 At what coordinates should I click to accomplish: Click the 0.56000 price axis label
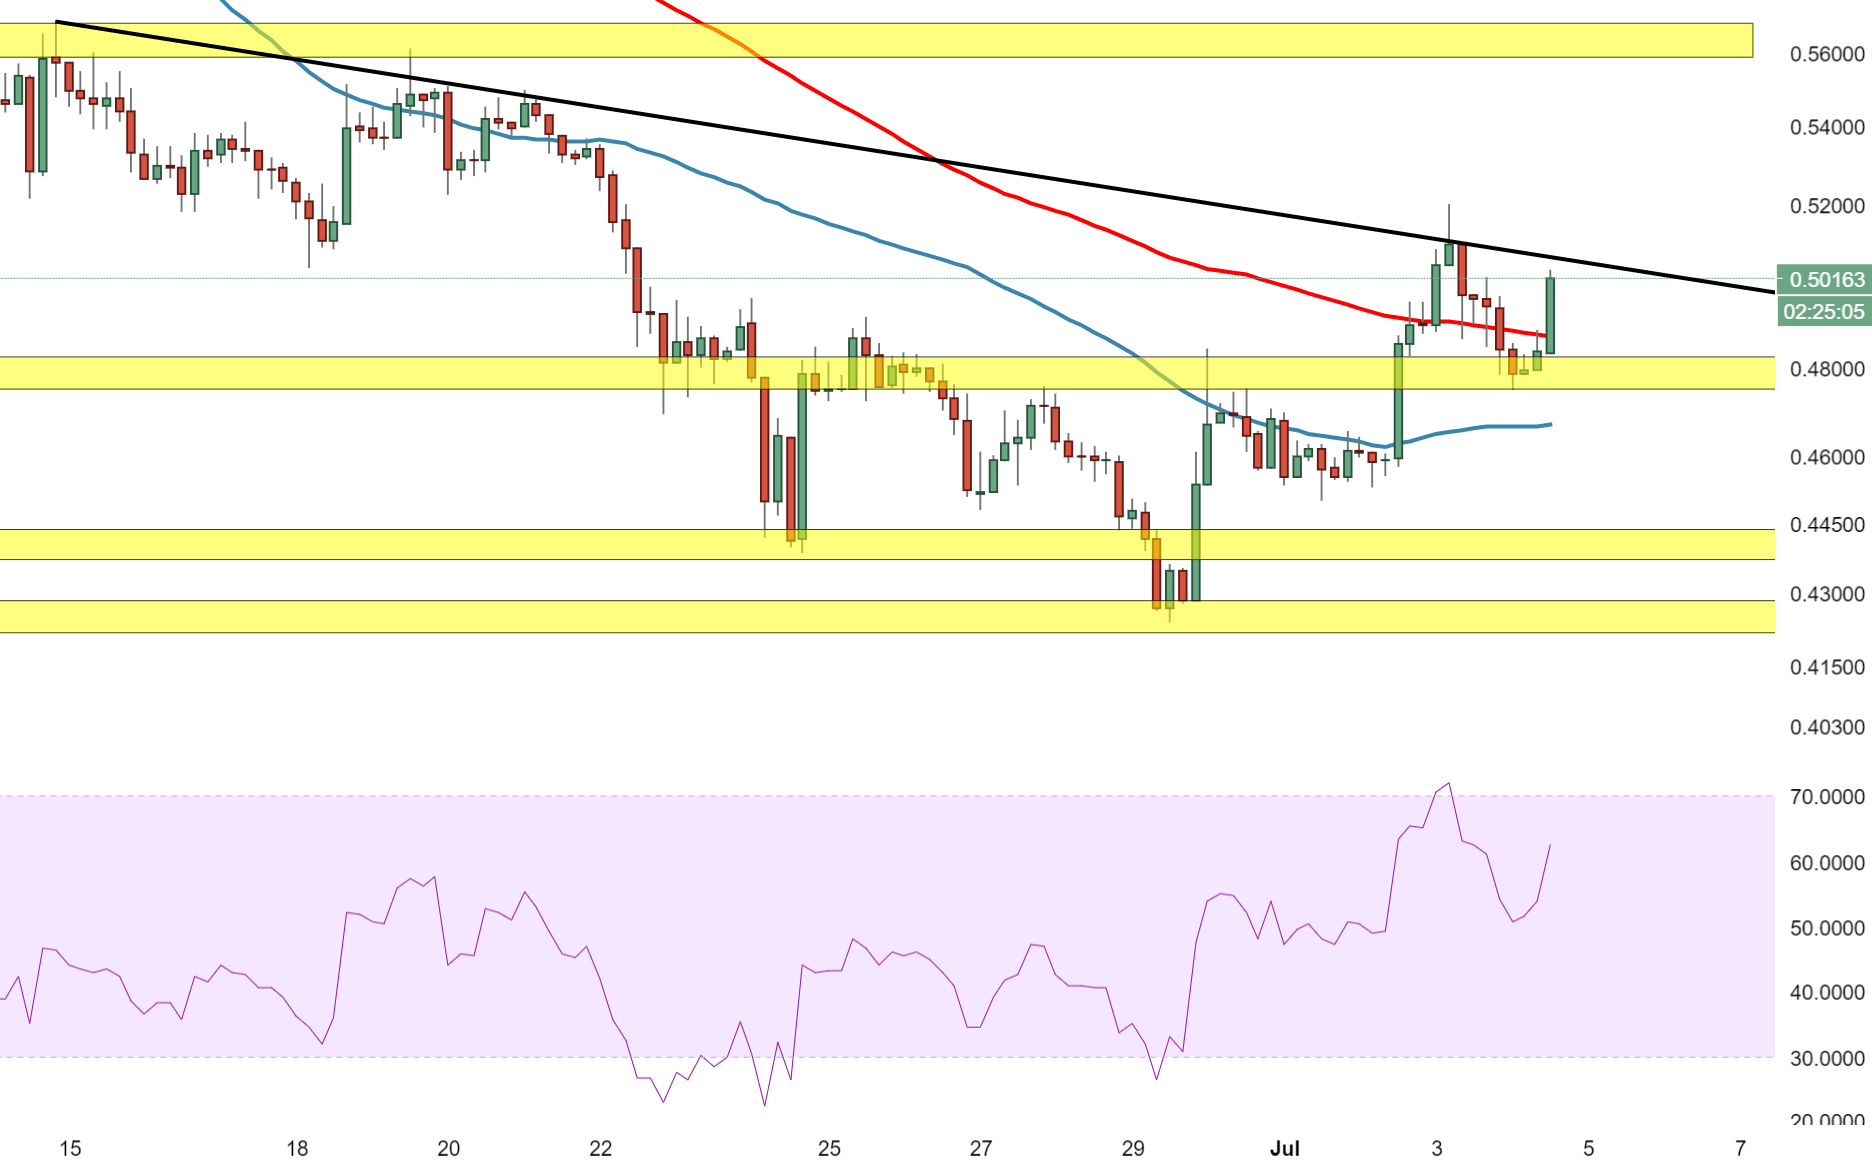[1827, 54]
